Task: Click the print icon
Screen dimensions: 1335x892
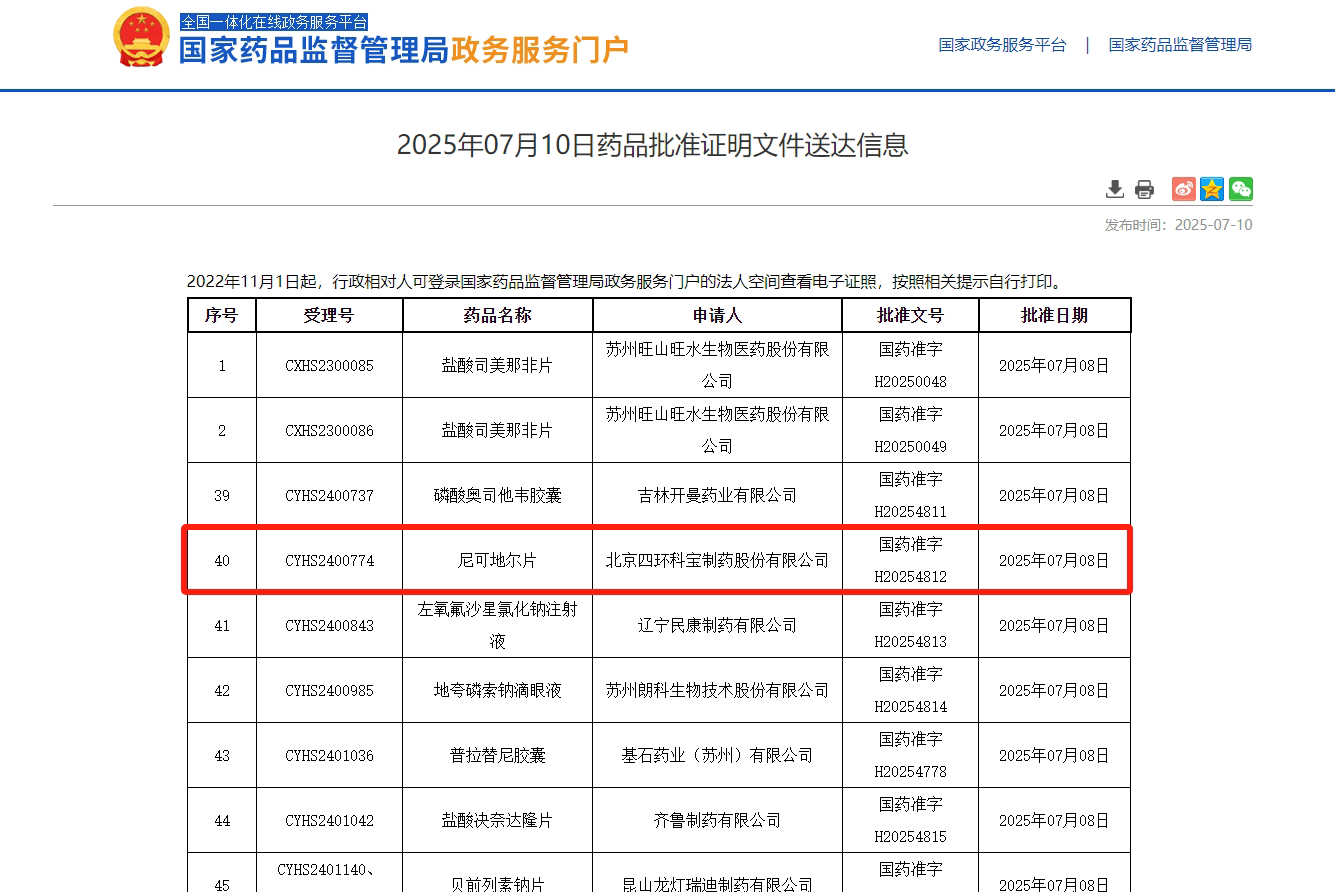Action: point(1144,189)
